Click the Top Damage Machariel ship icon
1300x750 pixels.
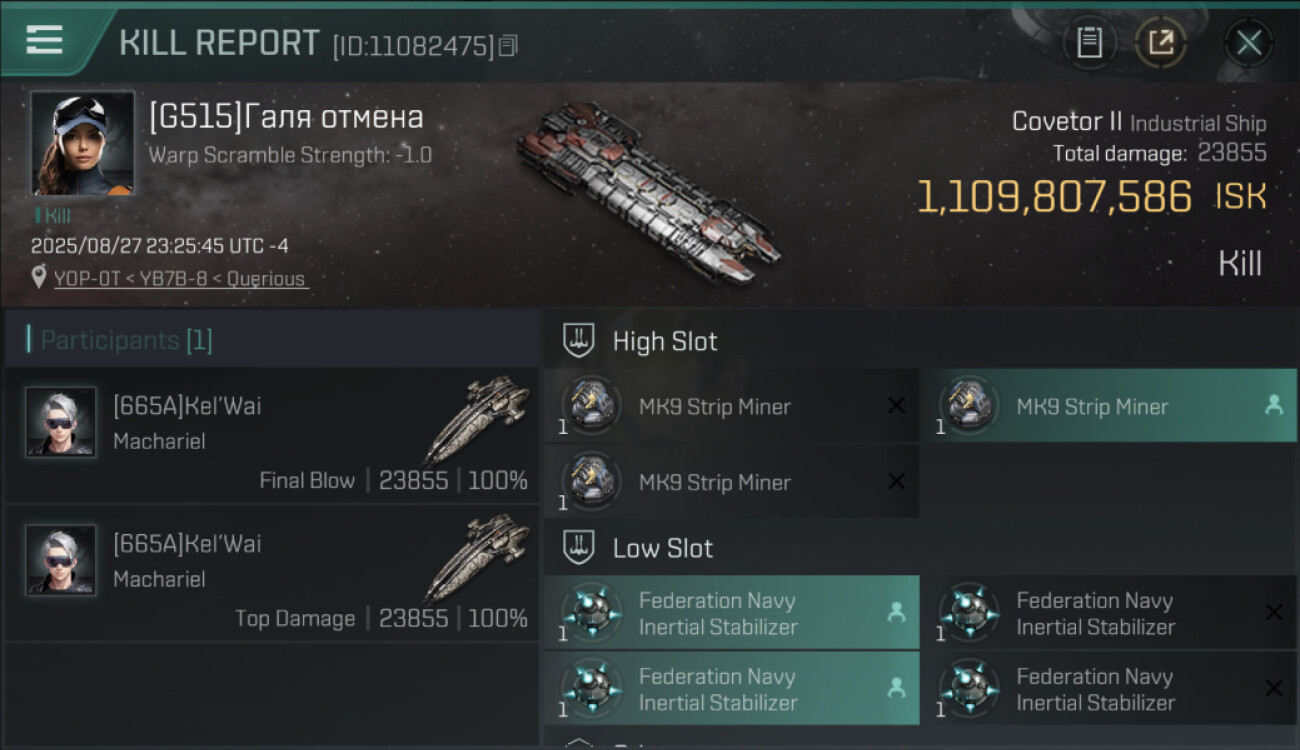click(476, 571)
